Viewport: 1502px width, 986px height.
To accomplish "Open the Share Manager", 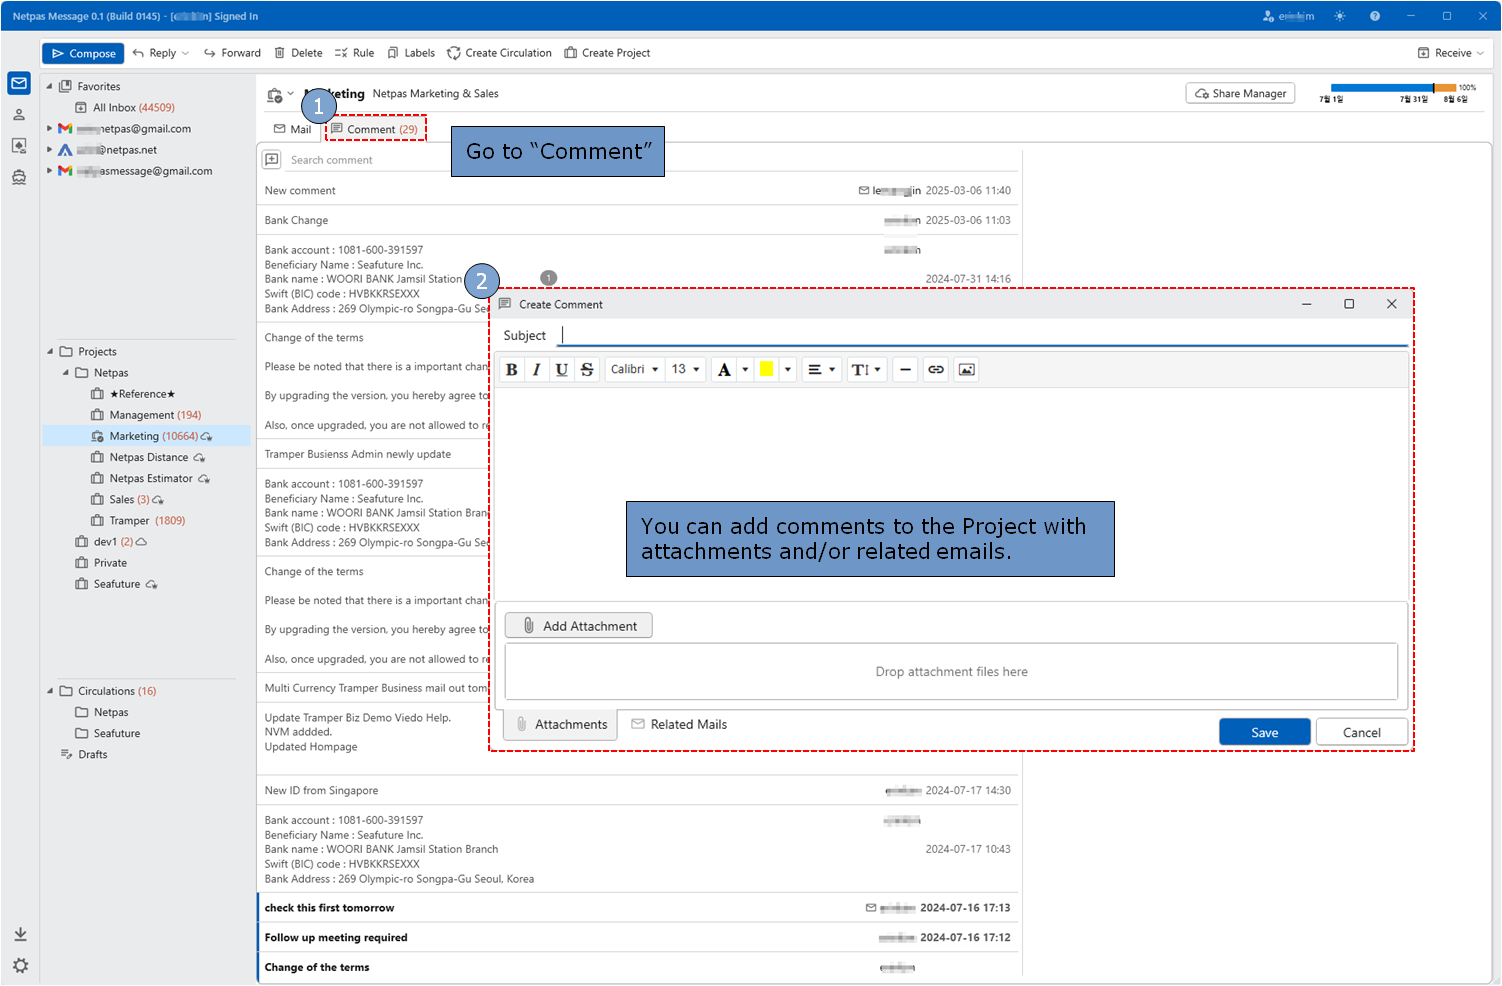I will [x=1240, y=93].
